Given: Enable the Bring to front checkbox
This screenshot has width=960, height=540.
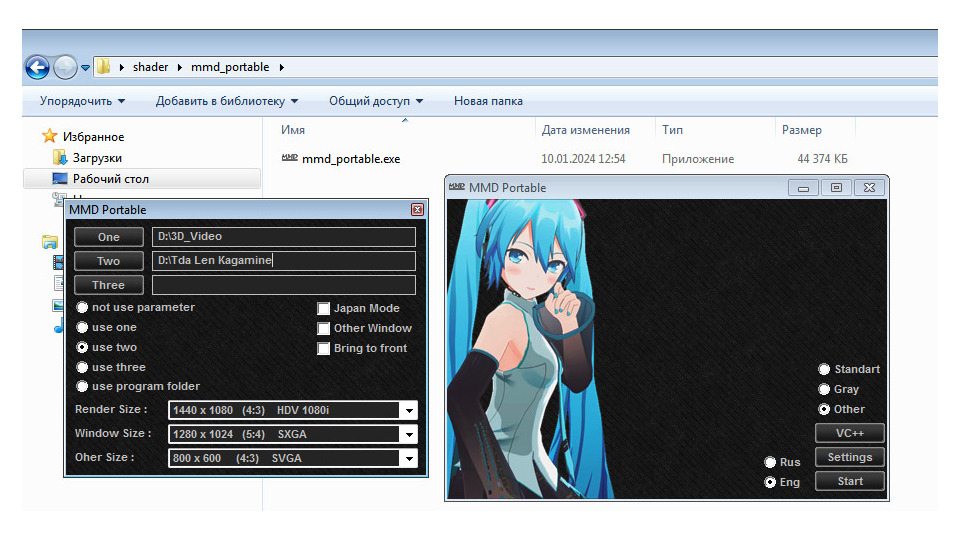Looking at the screenshot, I should 323,348.
